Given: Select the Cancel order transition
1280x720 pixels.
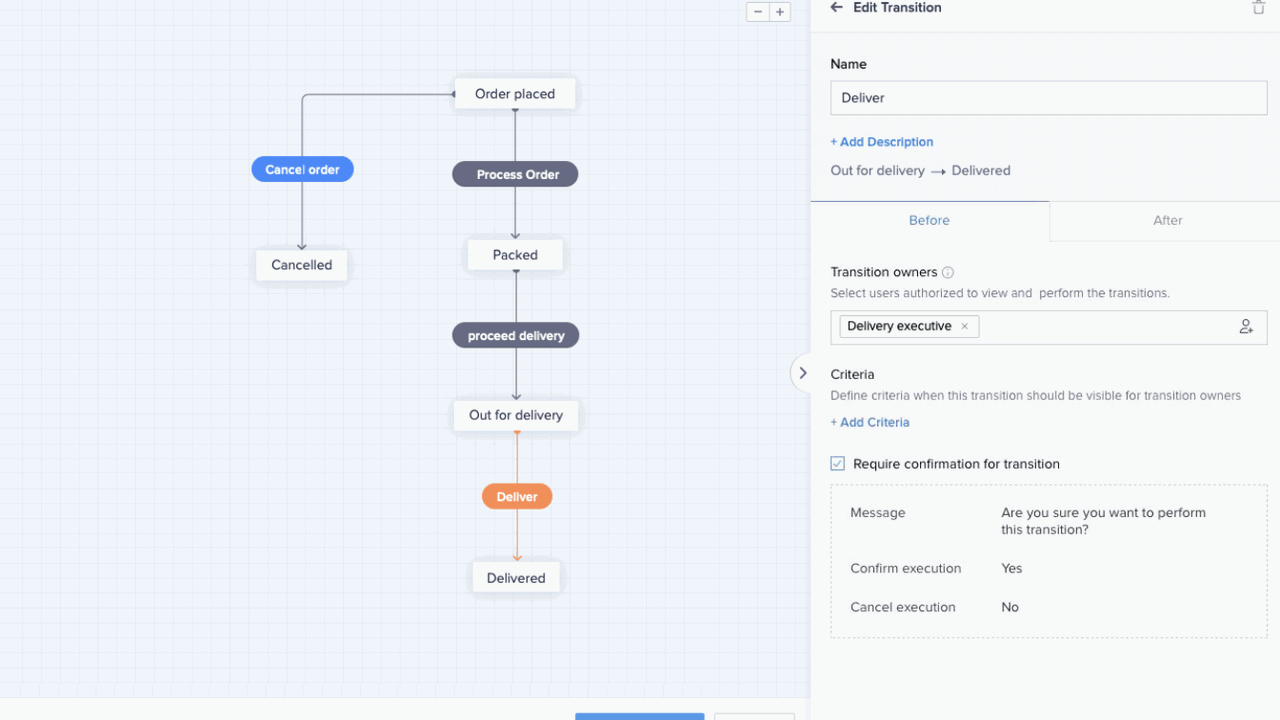Looking at the screenshot, I should pos(302,170).
